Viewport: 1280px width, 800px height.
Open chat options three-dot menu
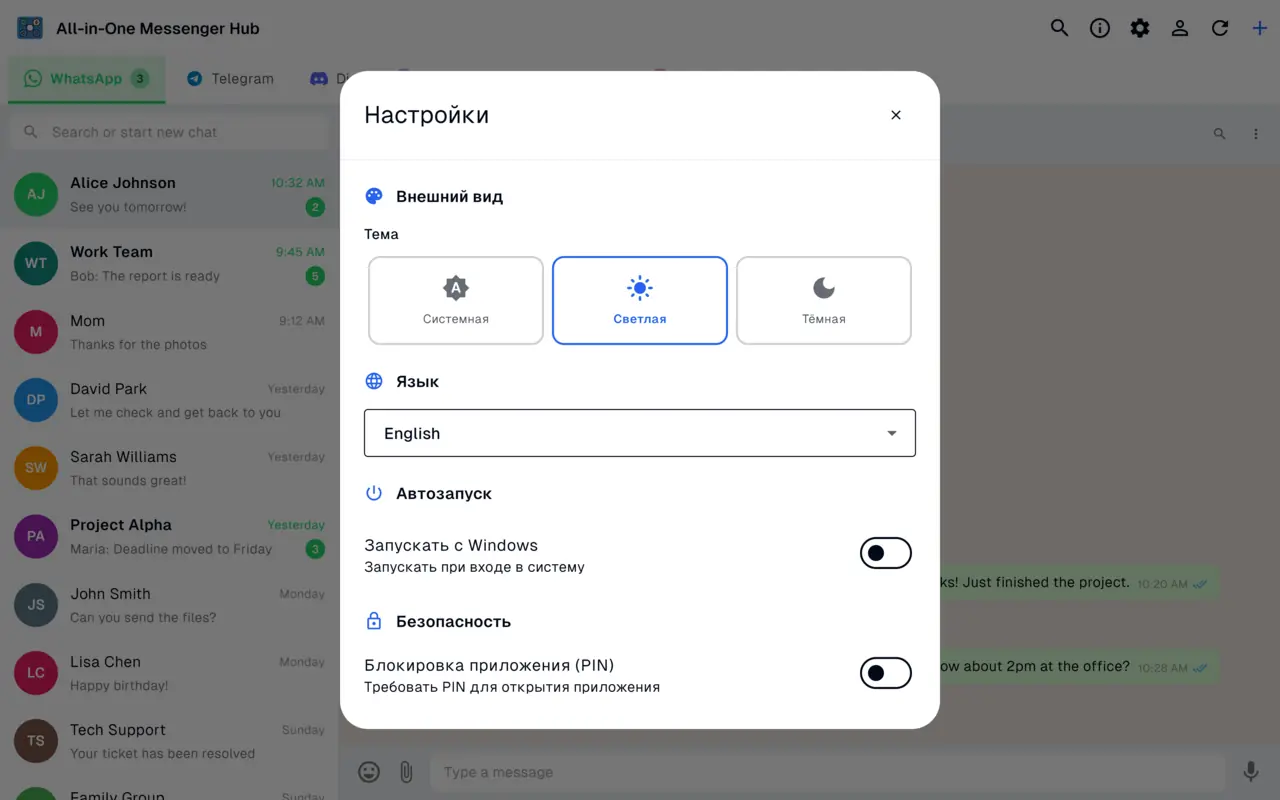coord(1256,134)
